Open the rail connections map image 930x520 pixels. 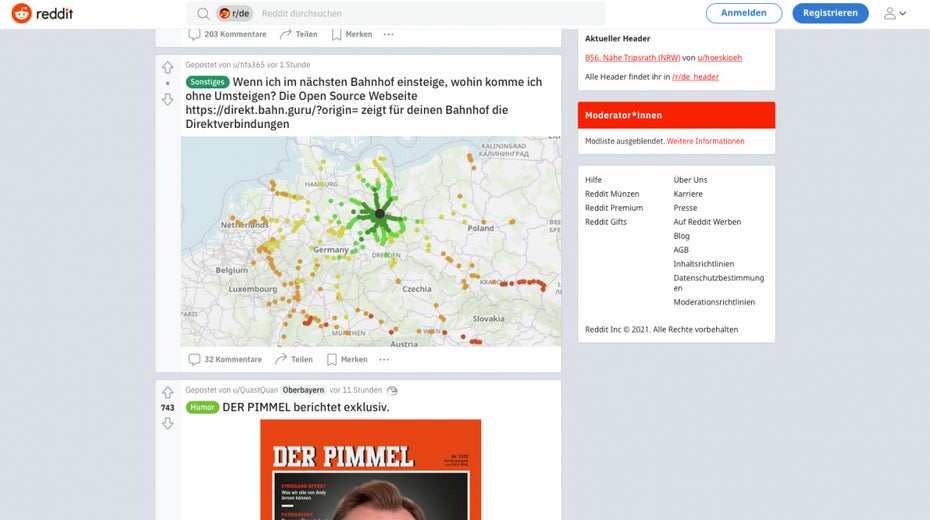371,241
